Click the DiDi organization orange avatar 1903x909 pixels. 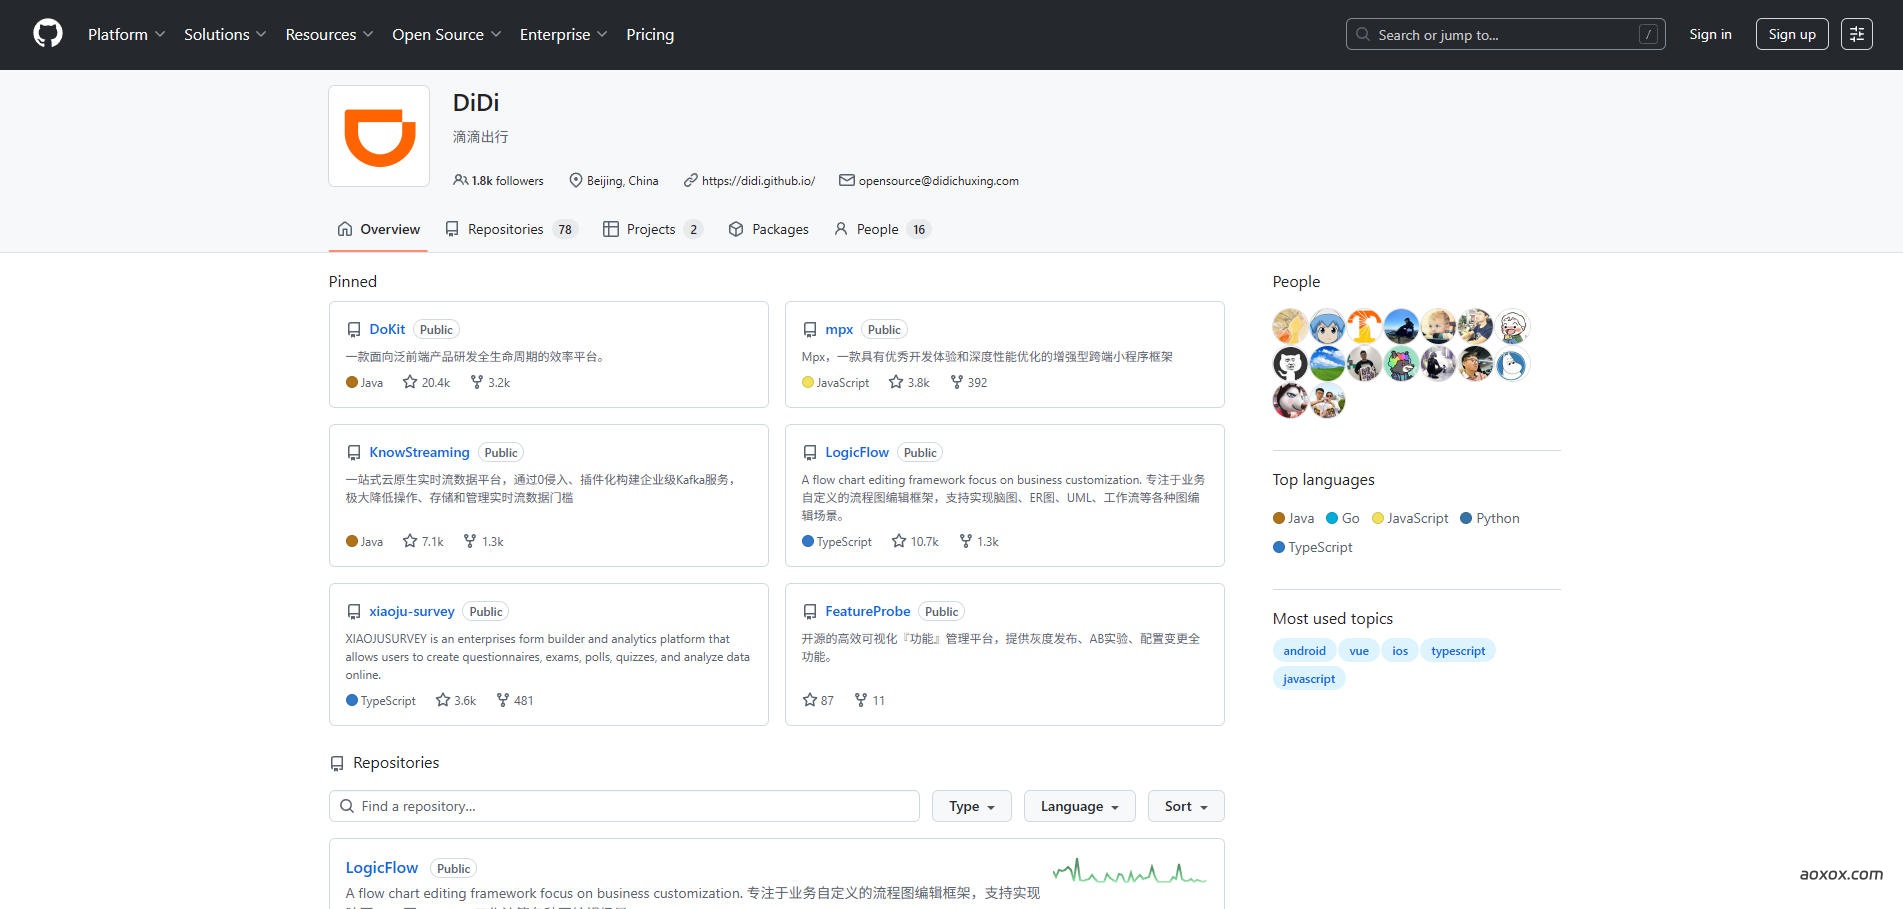click(x=379, y=136)
